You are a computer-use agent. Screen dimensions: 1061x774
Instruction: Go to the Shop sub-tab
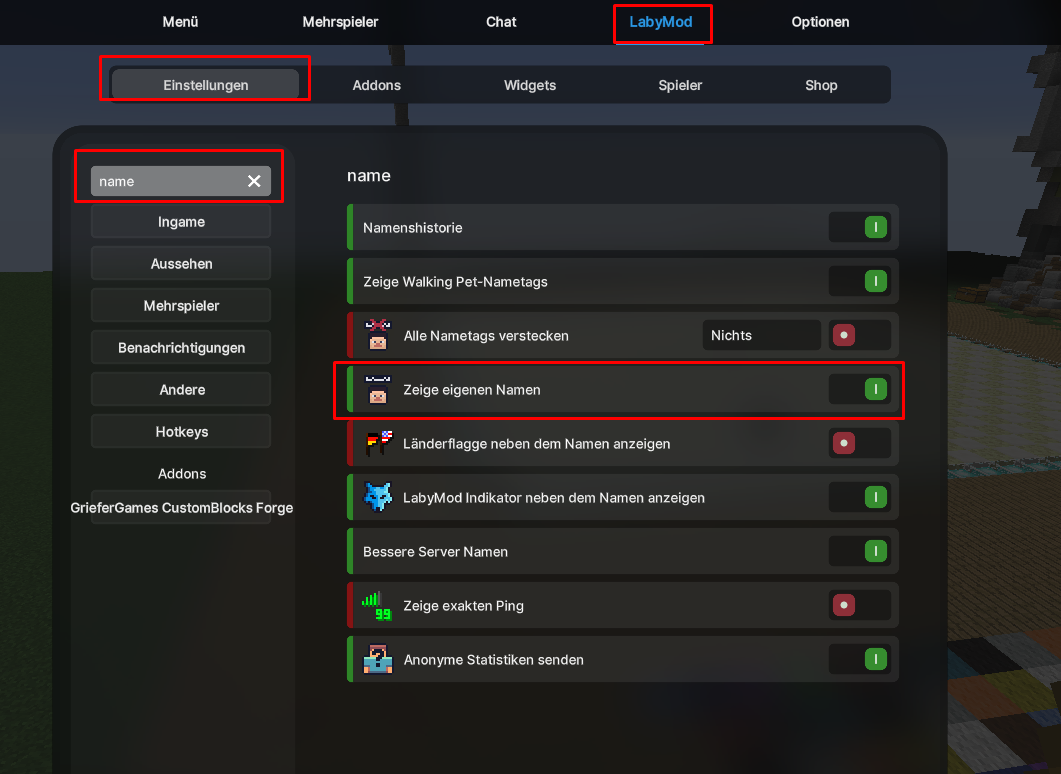pyautogui.click(x=821, y=85)
